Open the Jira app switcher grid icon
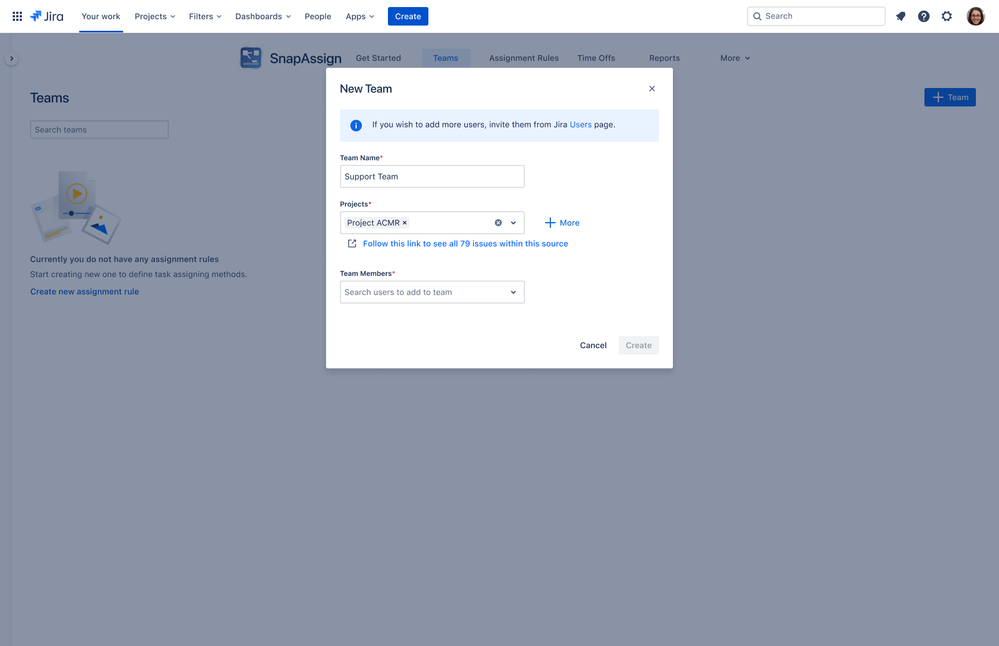This screenshot has height=646, width=999. [17, 16]
